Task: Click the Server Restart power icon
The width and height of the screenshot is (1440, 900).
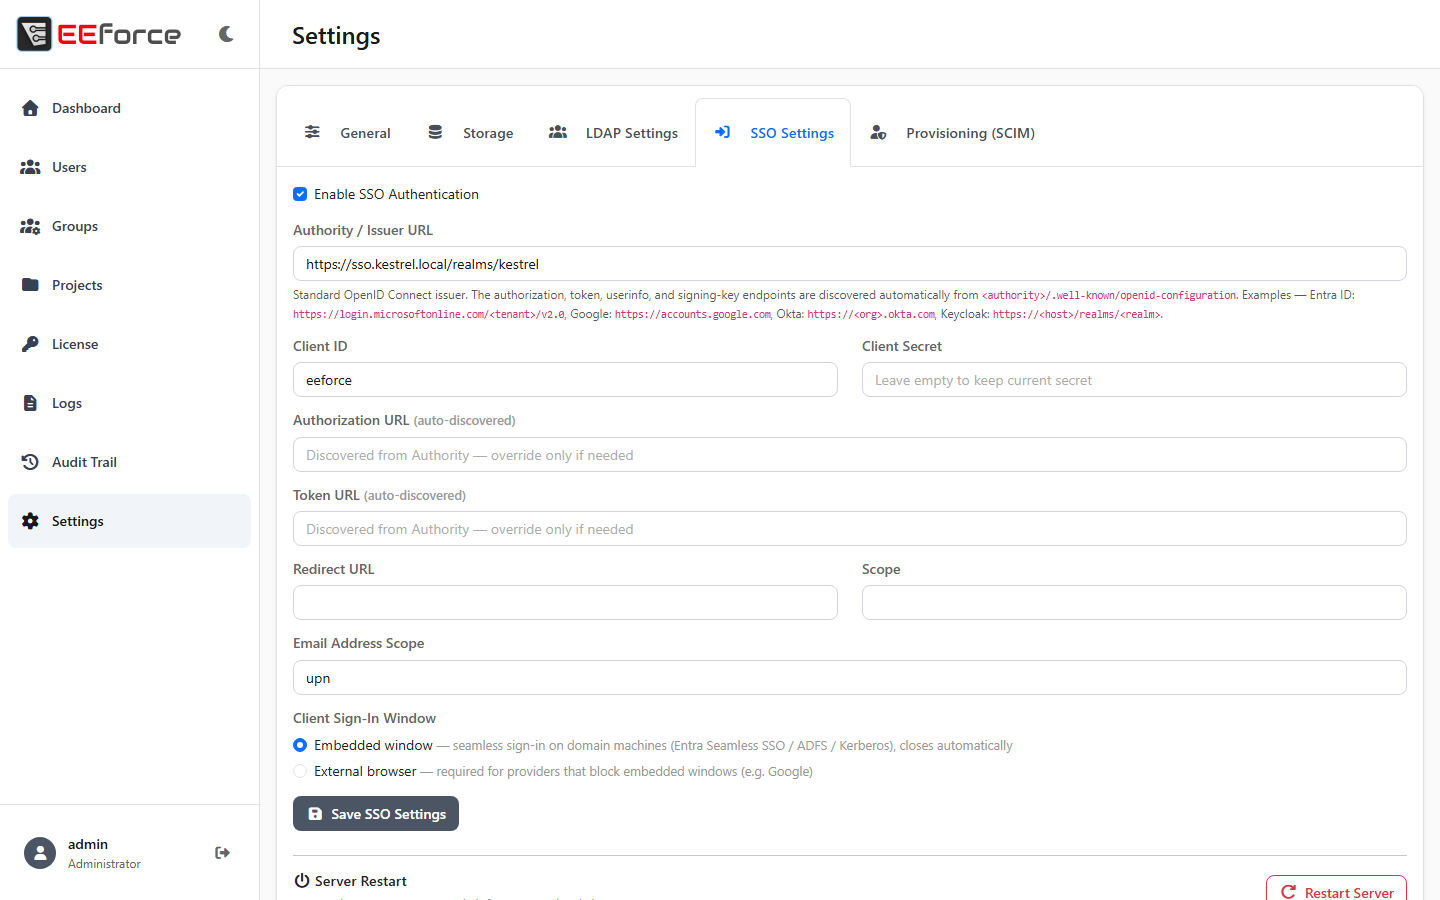Action: [302, 881]
